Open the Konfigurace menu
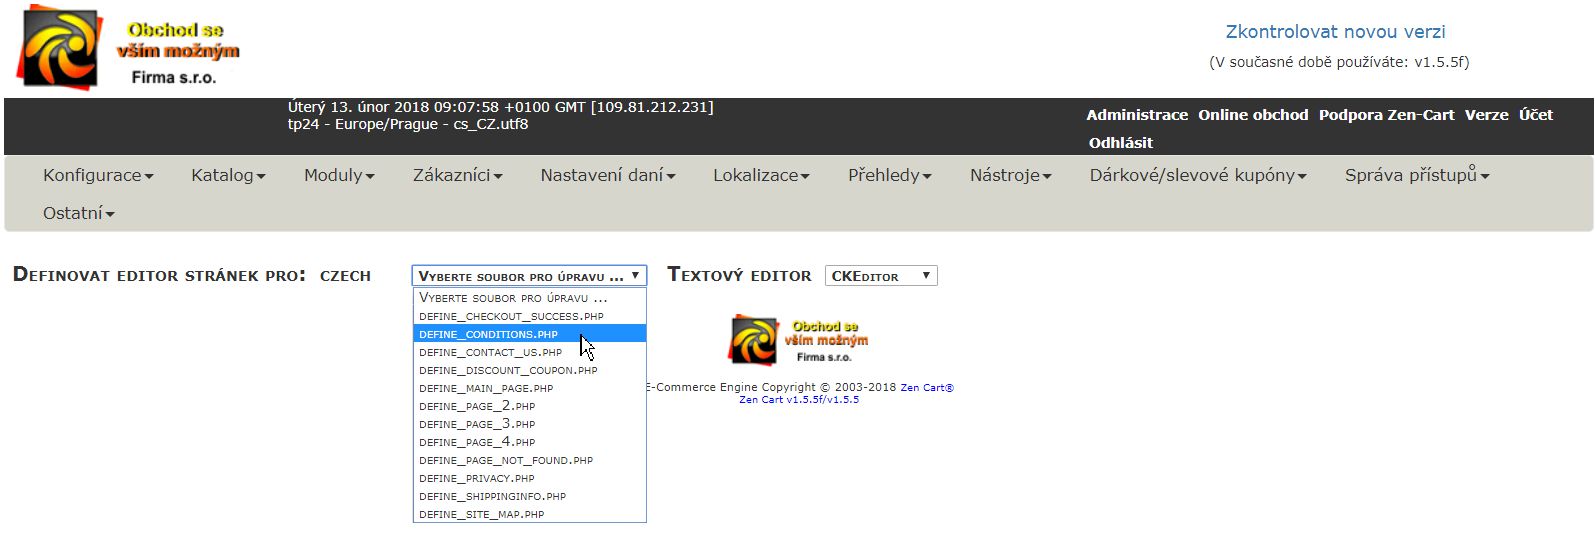 point(98,176)
